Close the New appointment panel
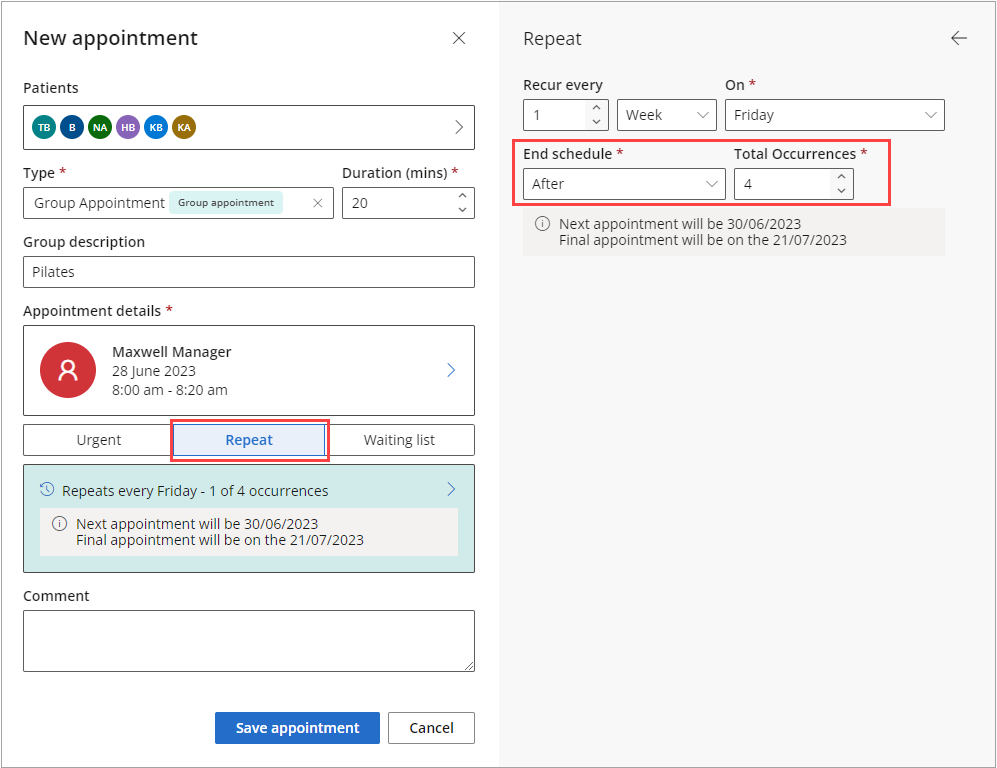Viewport: 997px width, 768px height. tap(458, 38)
